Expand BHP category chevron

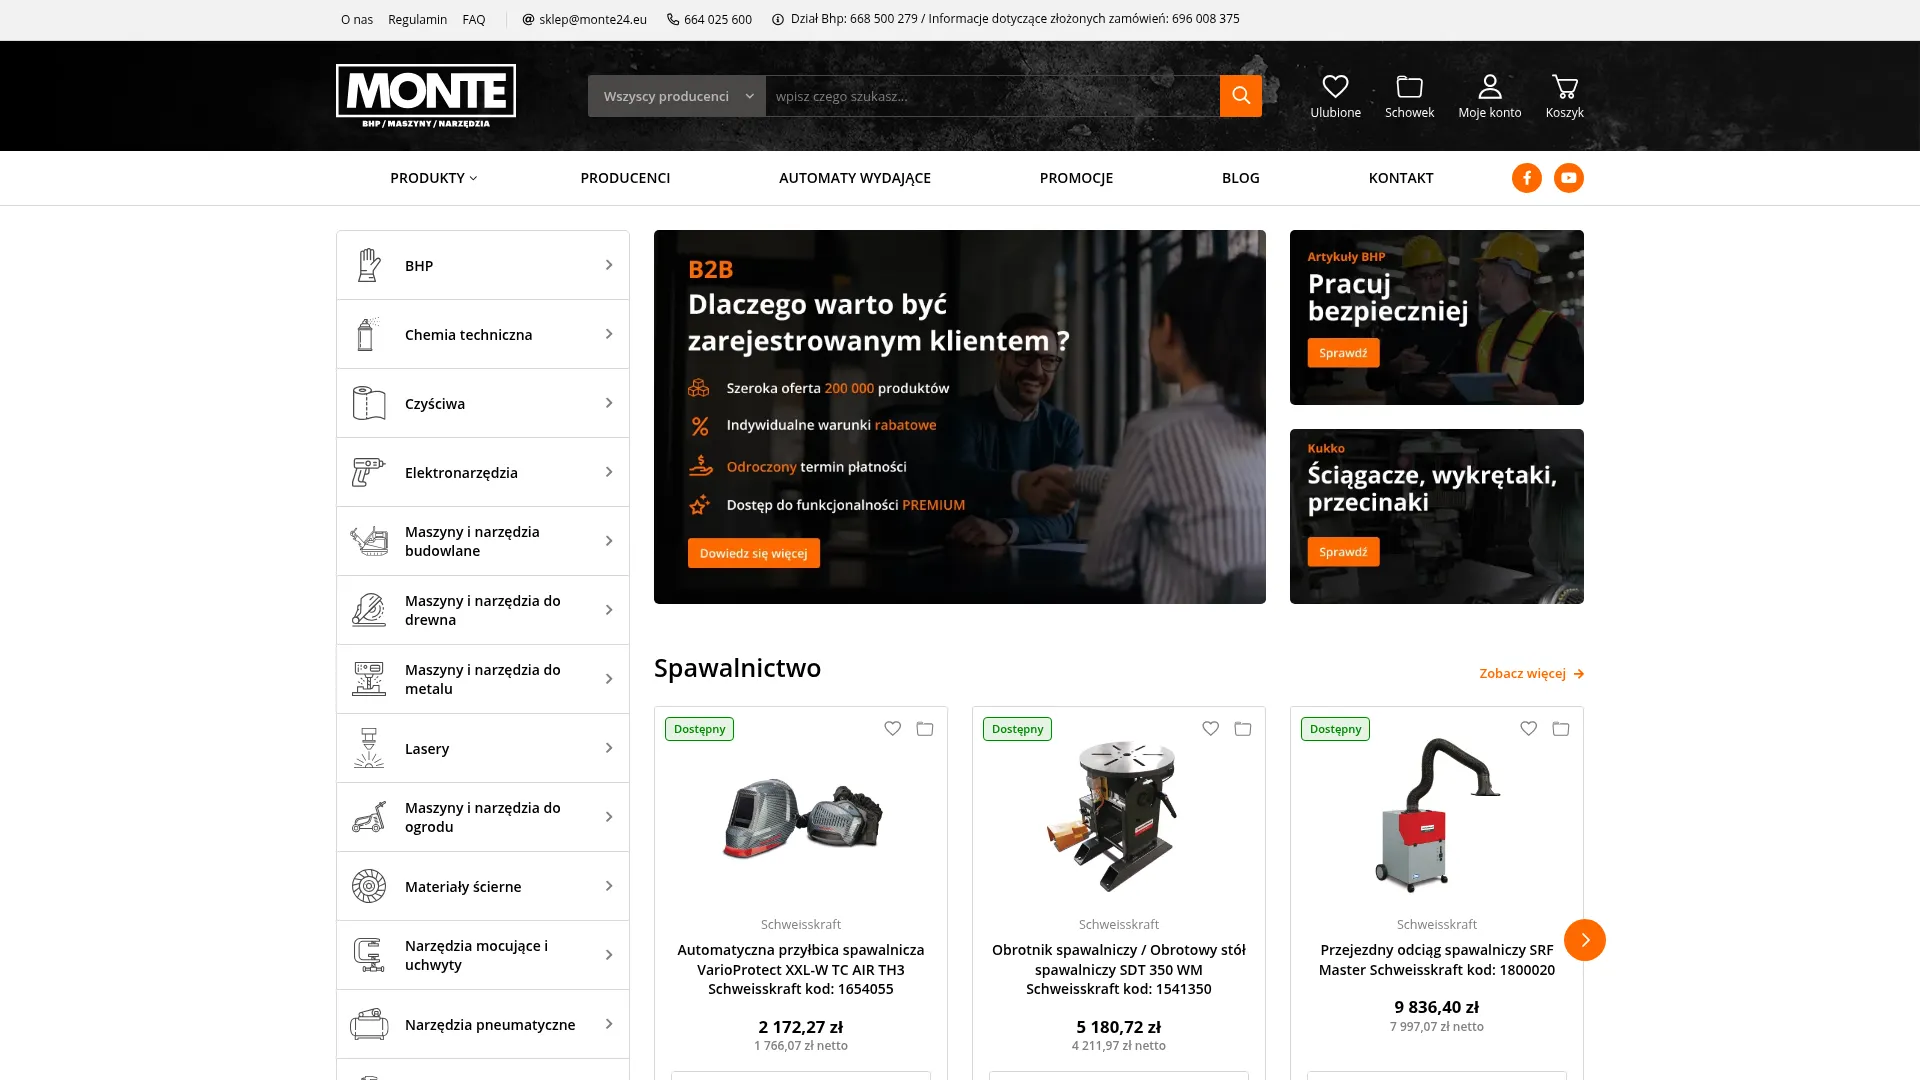click(609, 265)
